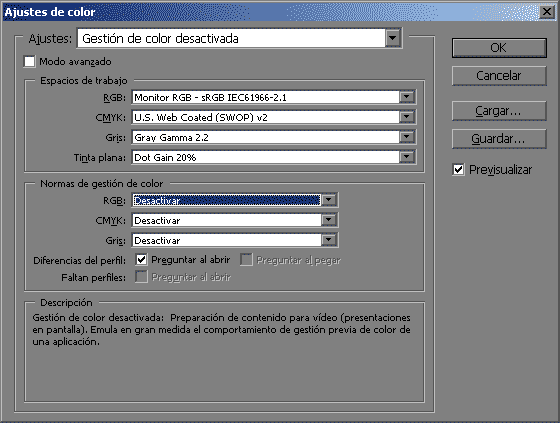Toggle the Previsualizar checkbox

tap(459, 169)
